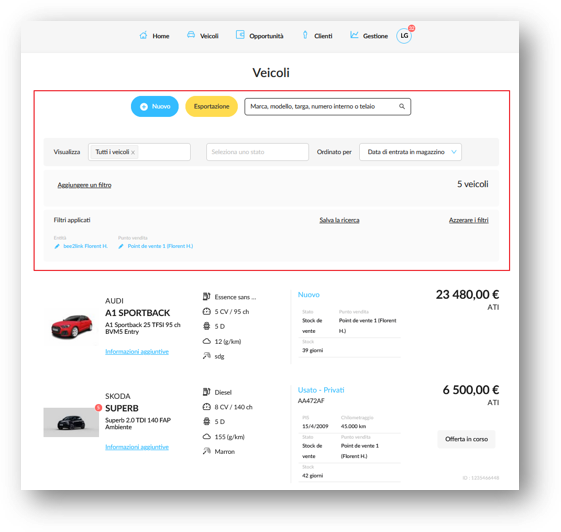Click the Home house icon
Screen dimensions: 561x532
coord(143,35)
